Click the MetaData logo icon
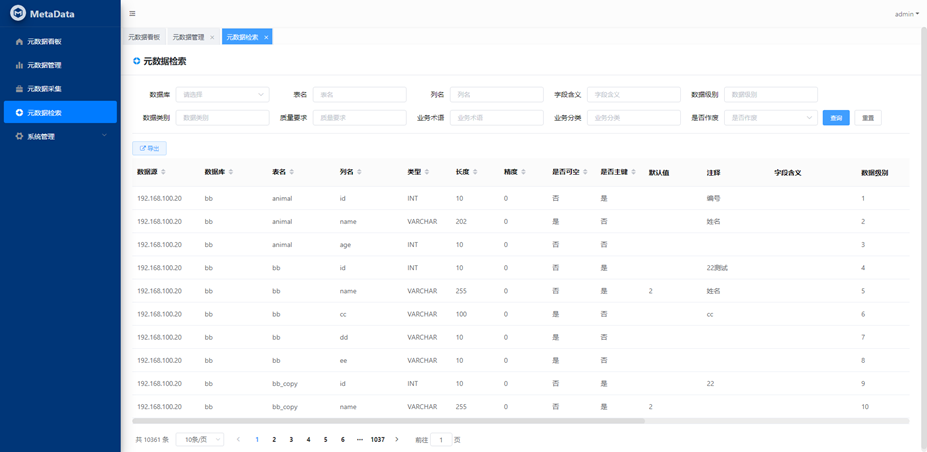Screen dimensions: 927x452 (x=17, y=14)
